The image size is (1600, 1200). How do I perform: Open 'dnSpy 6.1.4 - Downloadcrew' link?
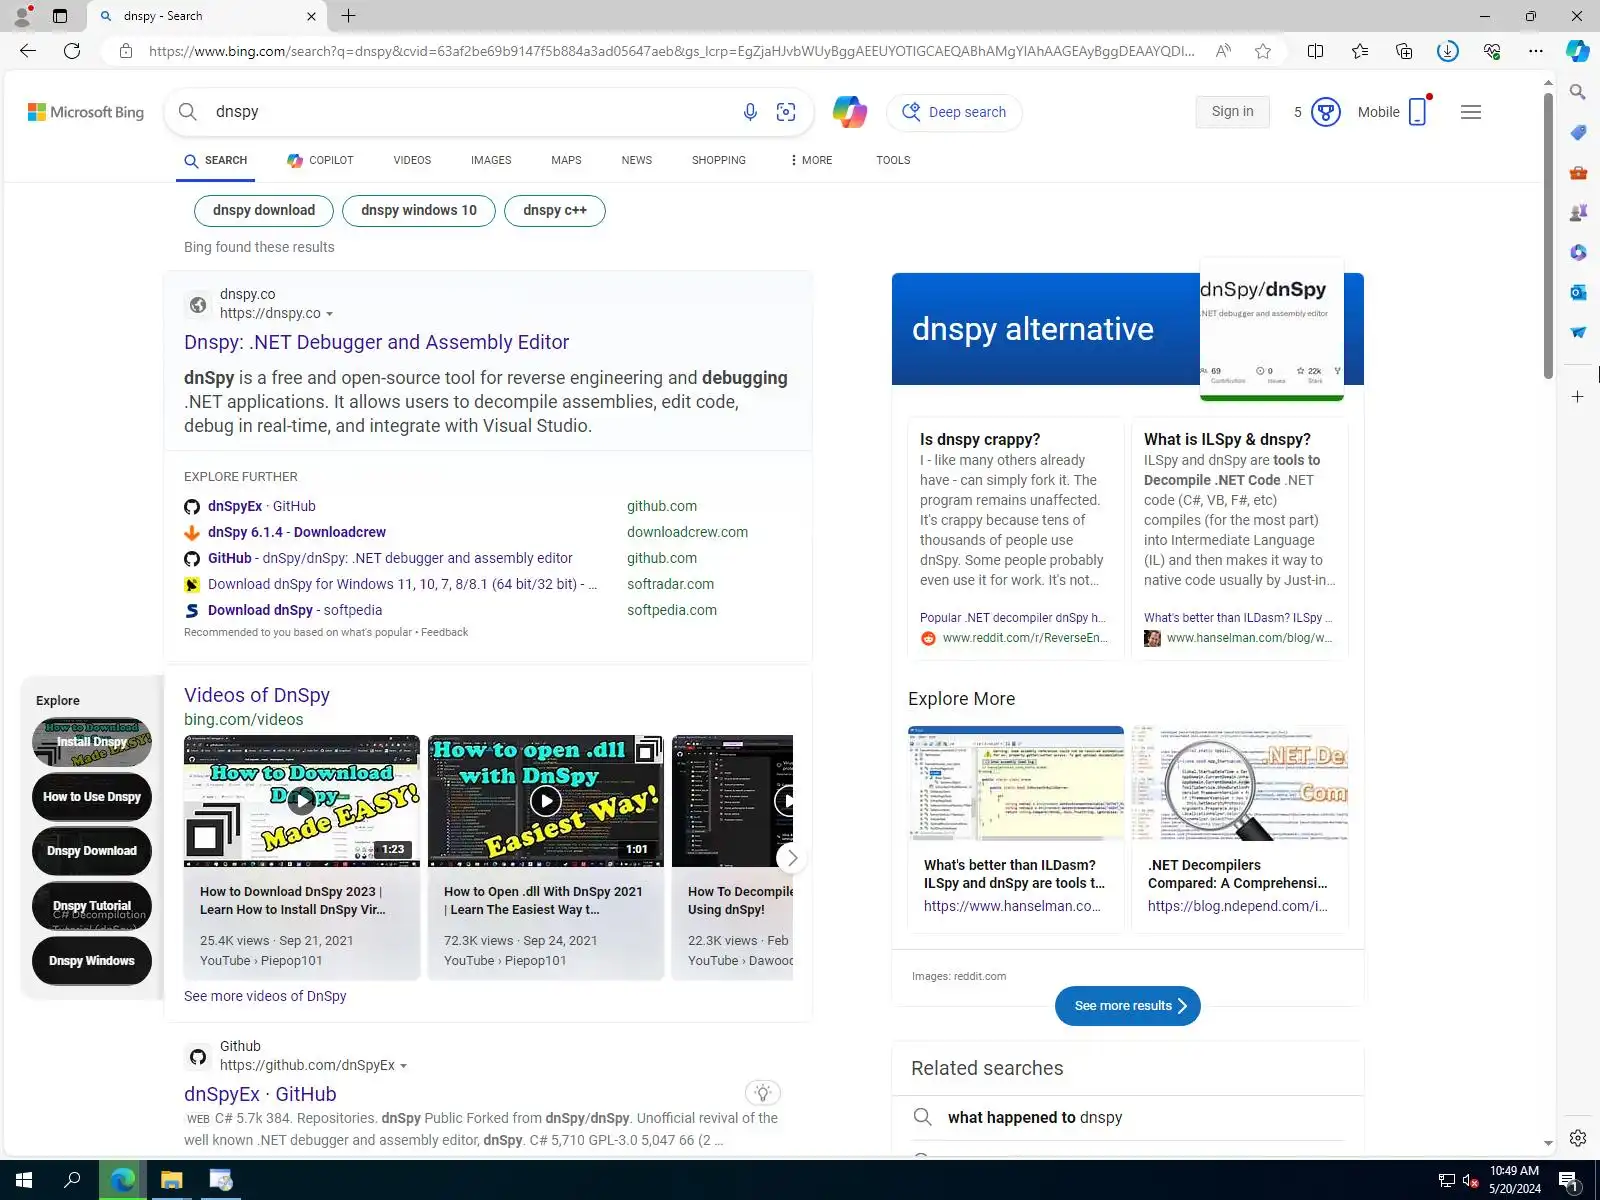click(297, 532)
